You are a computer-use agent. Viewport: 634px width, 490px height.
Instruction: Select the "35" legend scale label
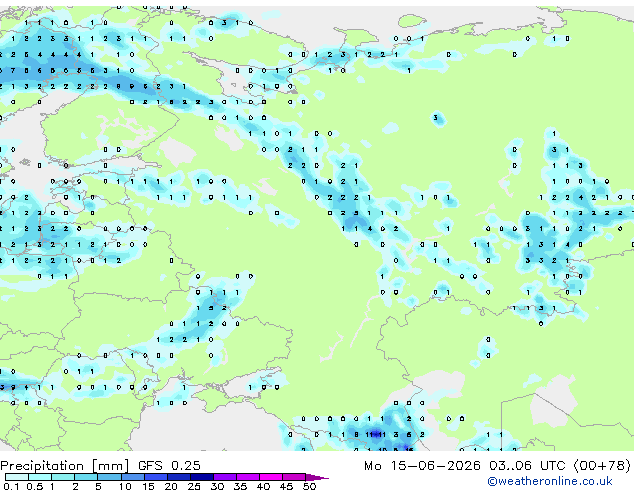pyautogui.click(x=240, y=486)
